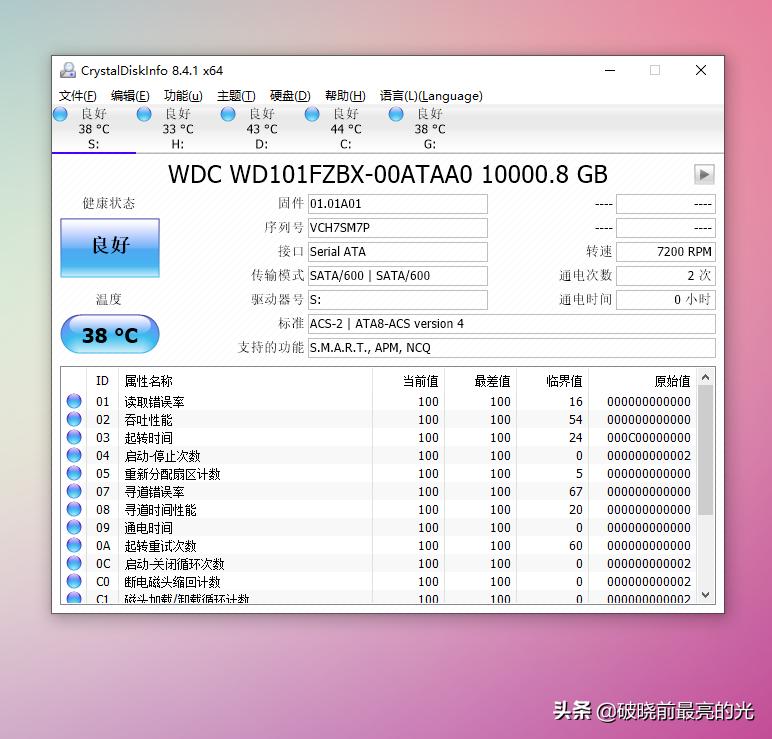Close the CrystalDiskInfo window
The width and height of the screenshot is (772, 739).
point(701,70)
